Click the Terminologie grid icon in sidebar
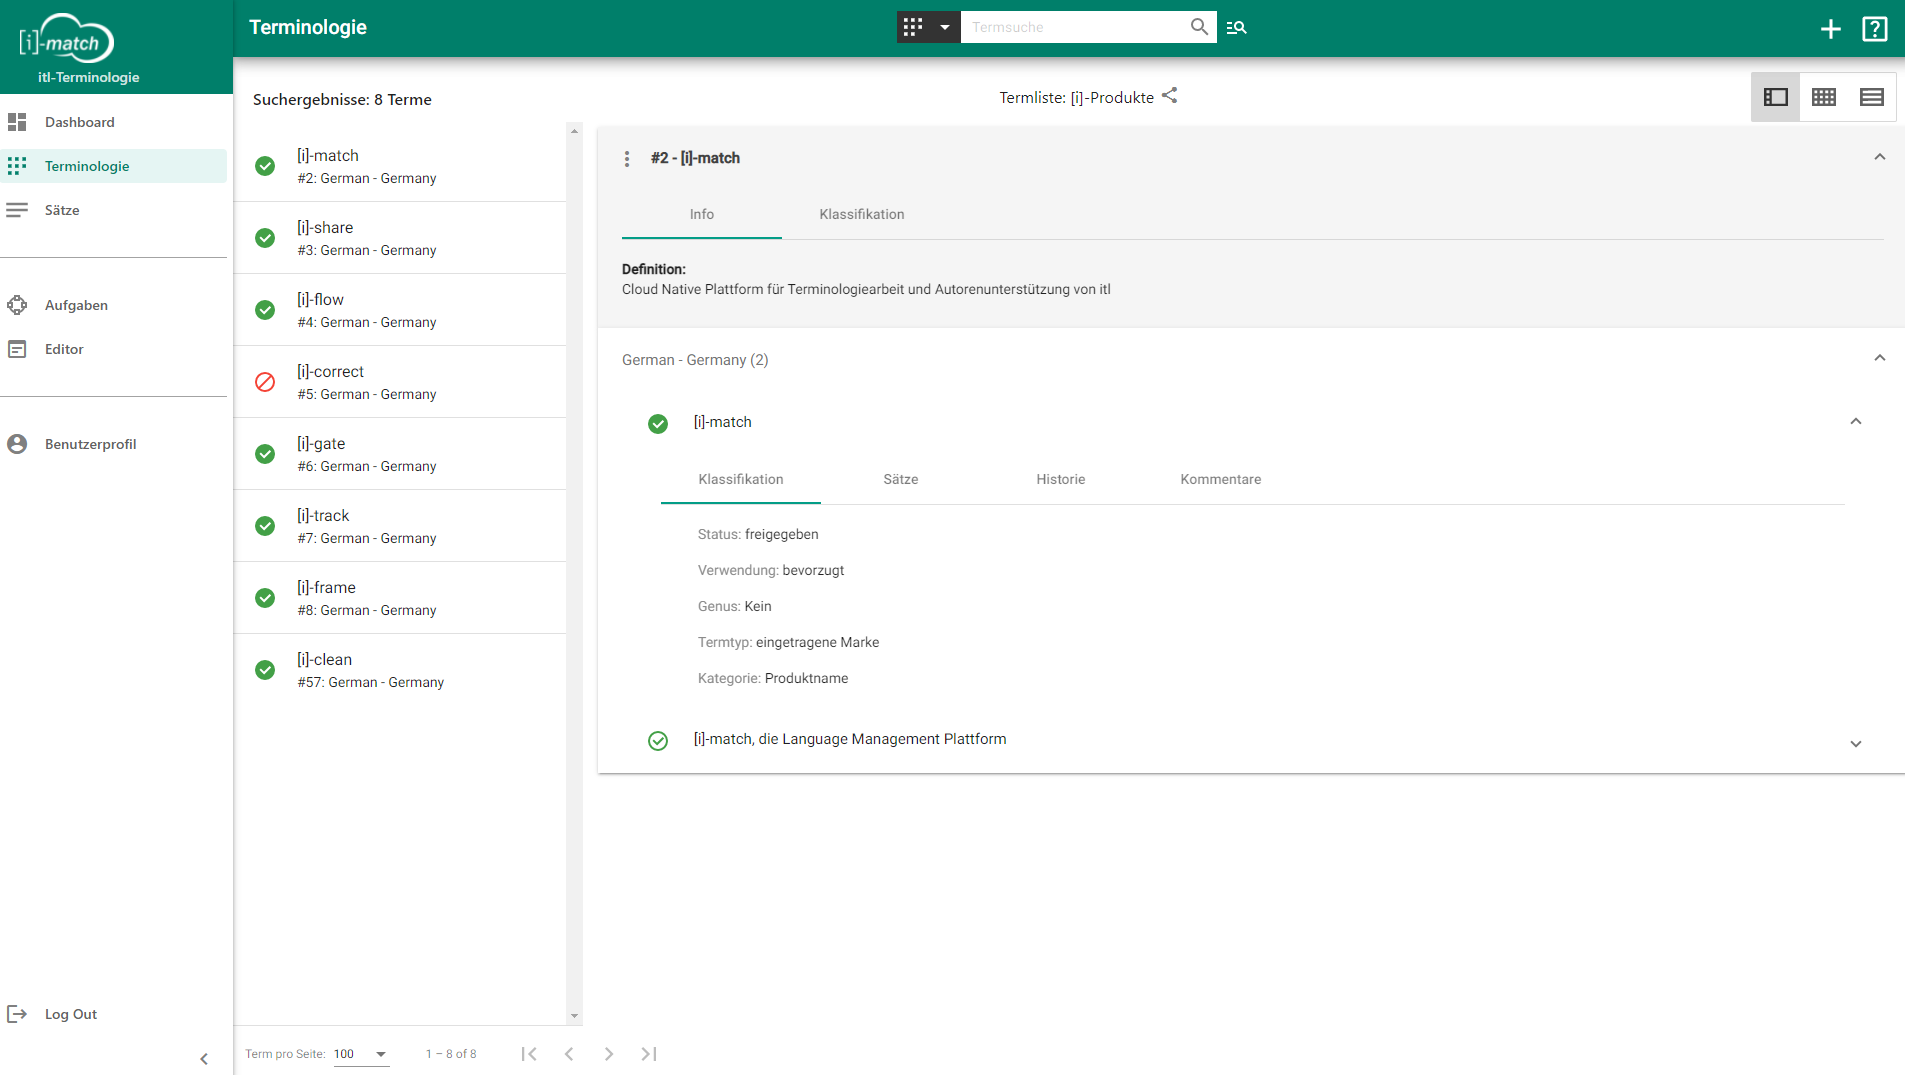 (x=17, y=166)
